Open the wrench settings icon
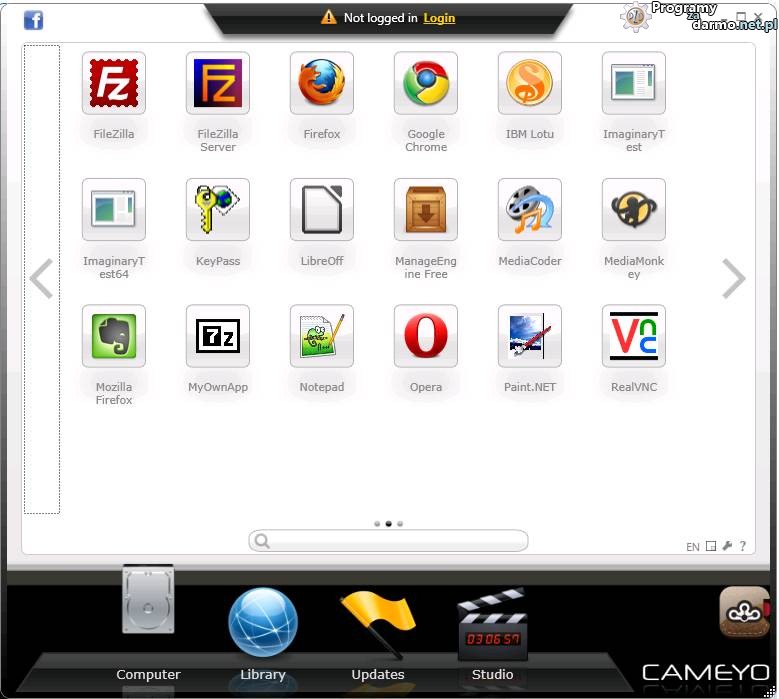779x699 pixels. point(727,546)
